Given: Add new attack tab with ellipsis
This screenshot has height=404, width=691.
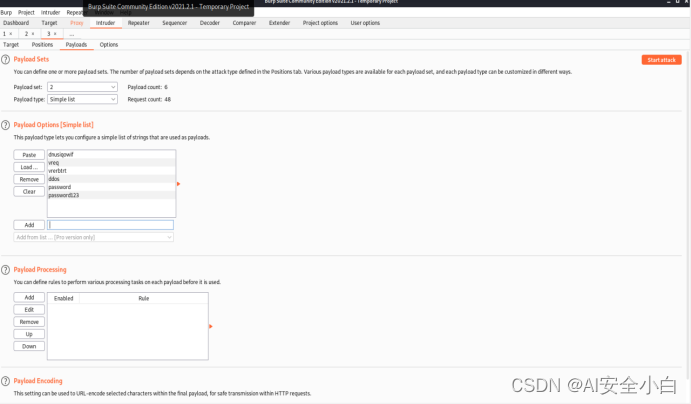Looking at the screenshot, I should (72, 34).
